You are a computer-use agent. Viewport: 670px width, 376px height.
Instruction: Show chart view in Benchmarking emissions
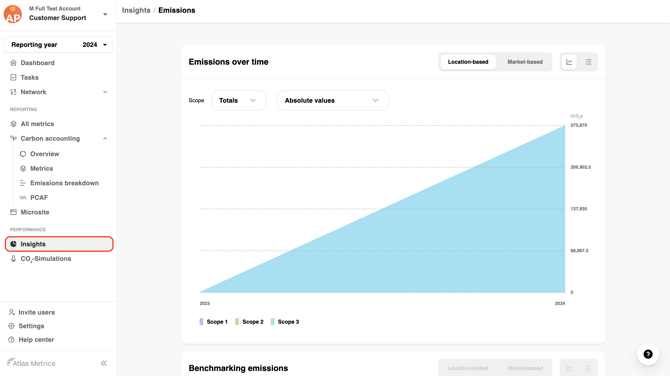pos(569,368)
